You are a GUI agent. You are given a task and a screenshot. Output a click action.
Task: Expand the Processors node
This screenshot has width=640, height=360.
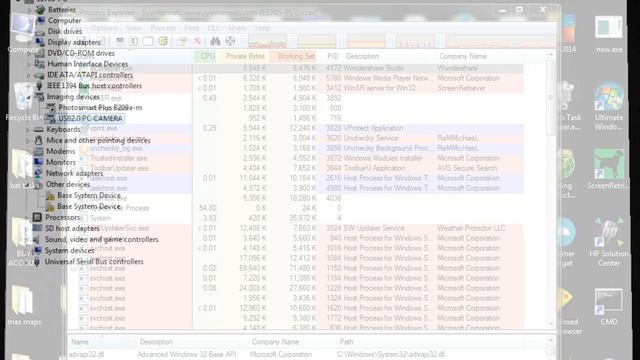pos(27,218)
